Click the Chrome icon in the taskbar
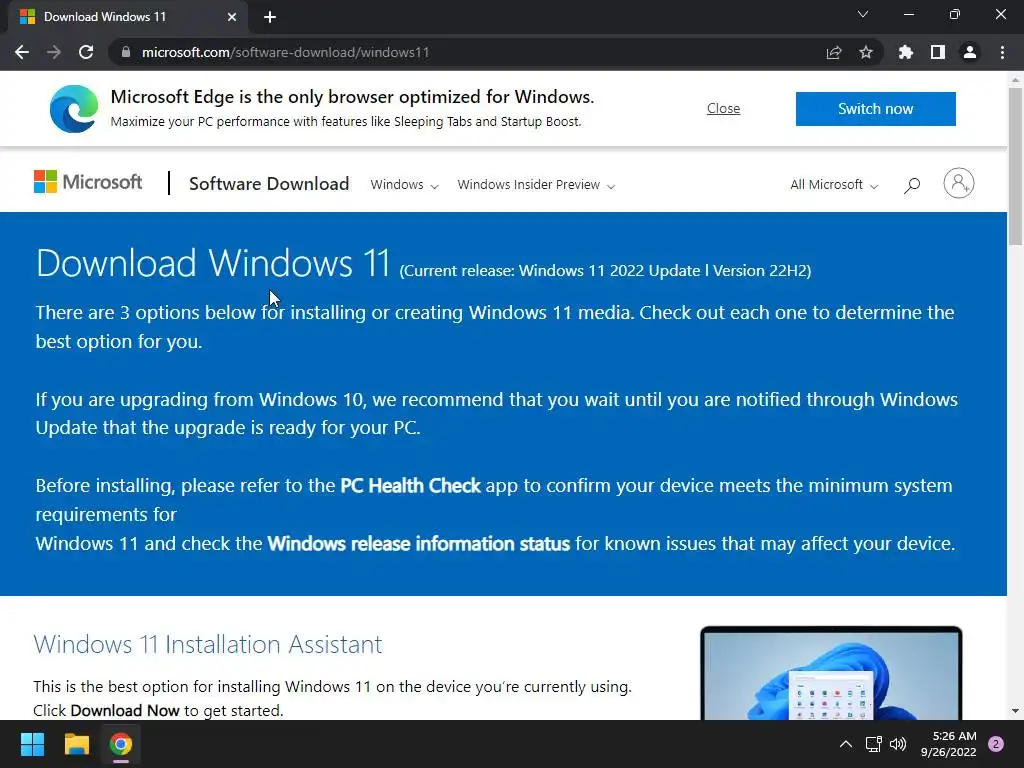 pos(121,744)
